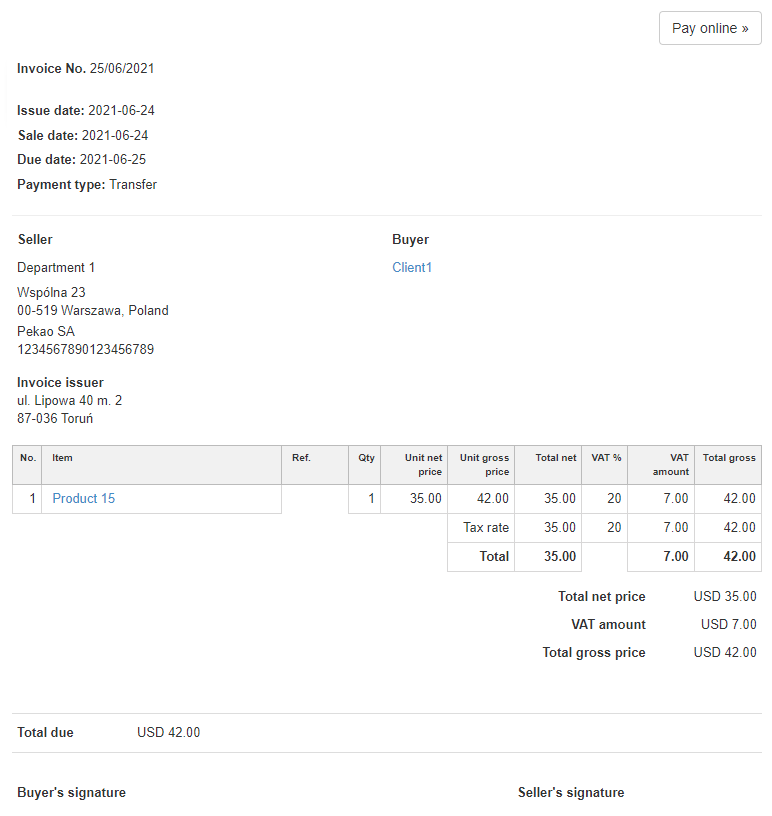Viewport: 772px width, 816px height.
Task: Click the Department 1 seller name
Action: pos(56,268)
